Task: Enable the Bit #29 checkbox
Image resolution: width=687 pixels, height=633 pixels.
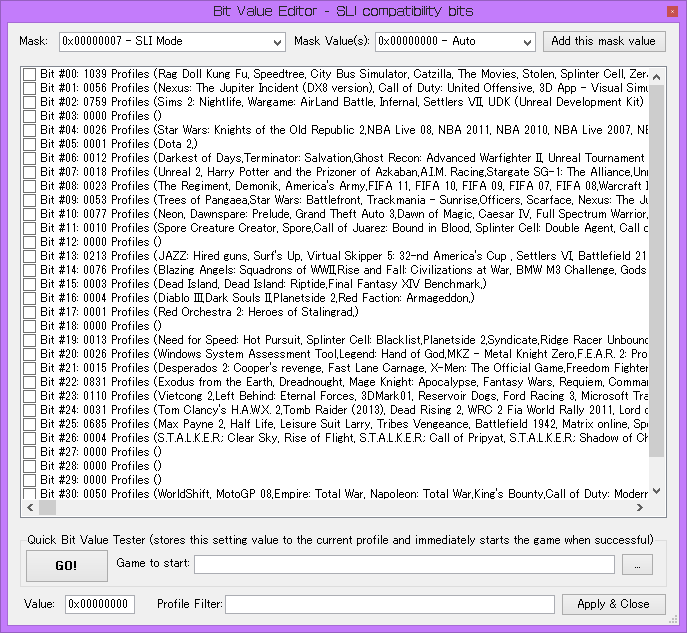Action: coord(29,481)
